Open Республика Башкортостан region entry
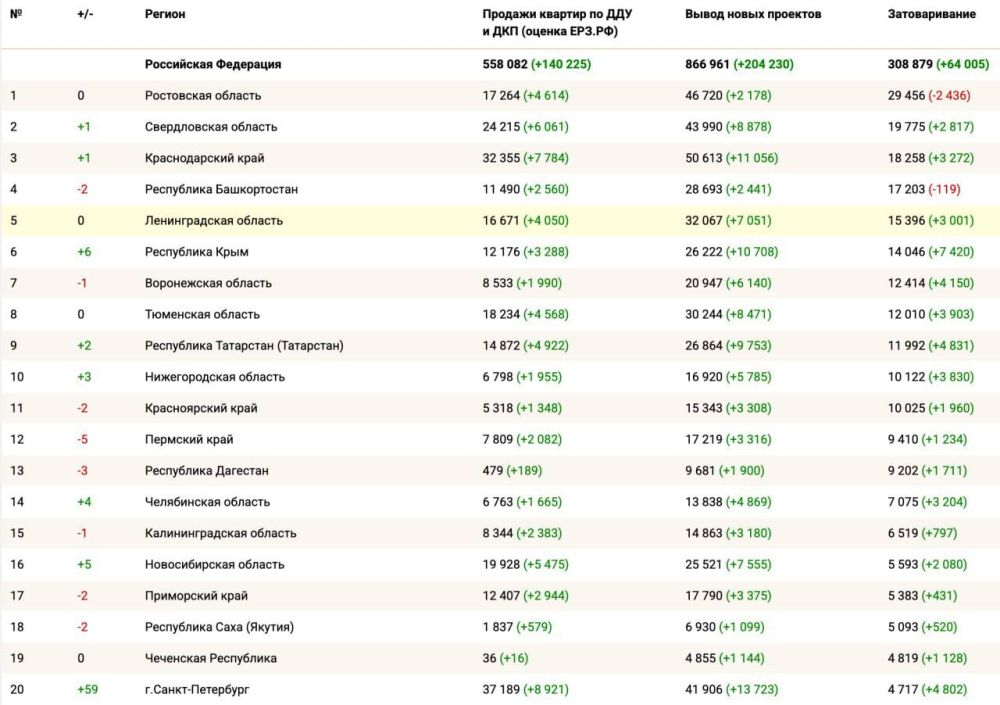This screenshot has width=1000, height=705. tap(221, 189)
